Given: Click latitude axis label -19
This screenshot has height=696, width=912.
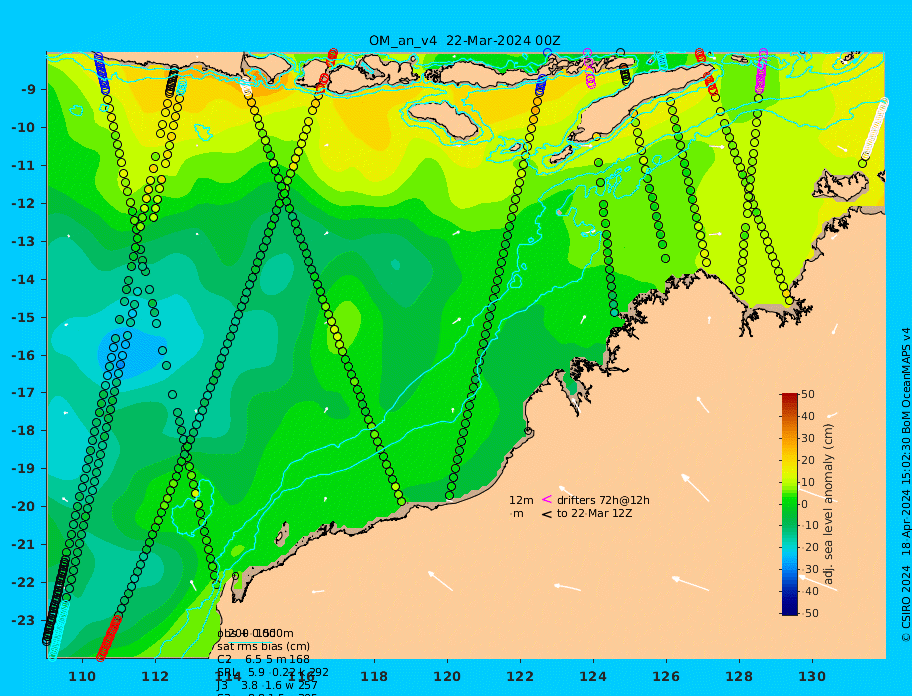Looking at the screenshot, I should (24, 468).
